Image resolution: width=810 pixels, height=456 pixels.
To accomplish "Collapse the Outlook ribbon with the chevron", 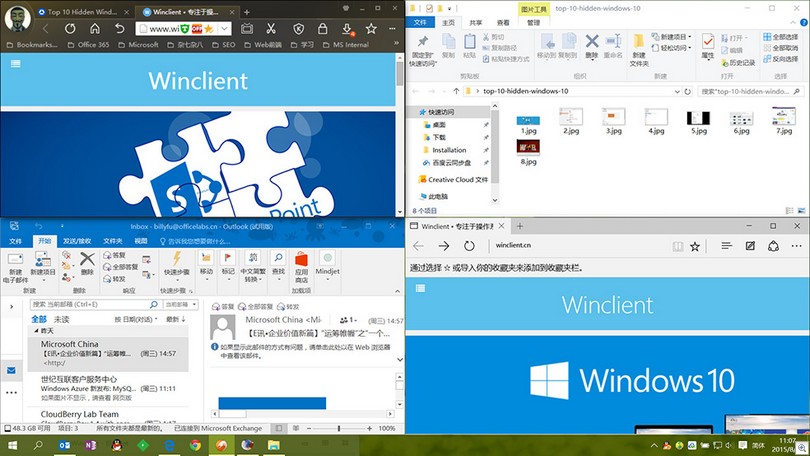I will point(397,291).
